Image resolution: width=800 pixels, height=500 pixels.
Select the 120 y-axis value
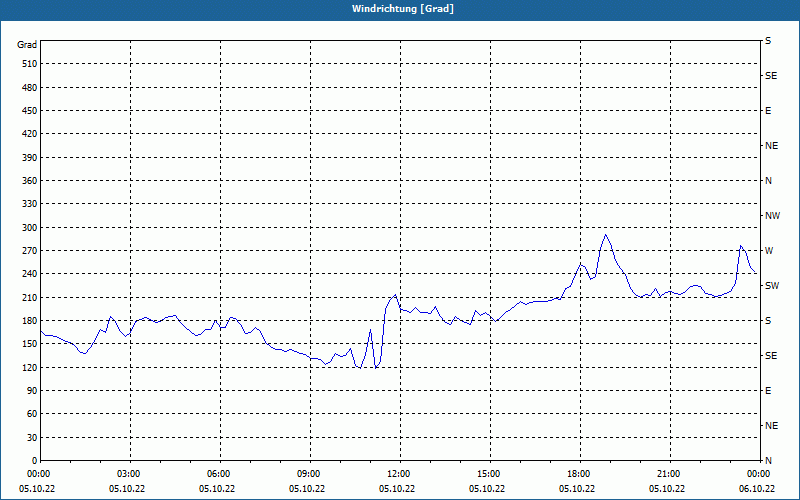click(x=30, y=367)
